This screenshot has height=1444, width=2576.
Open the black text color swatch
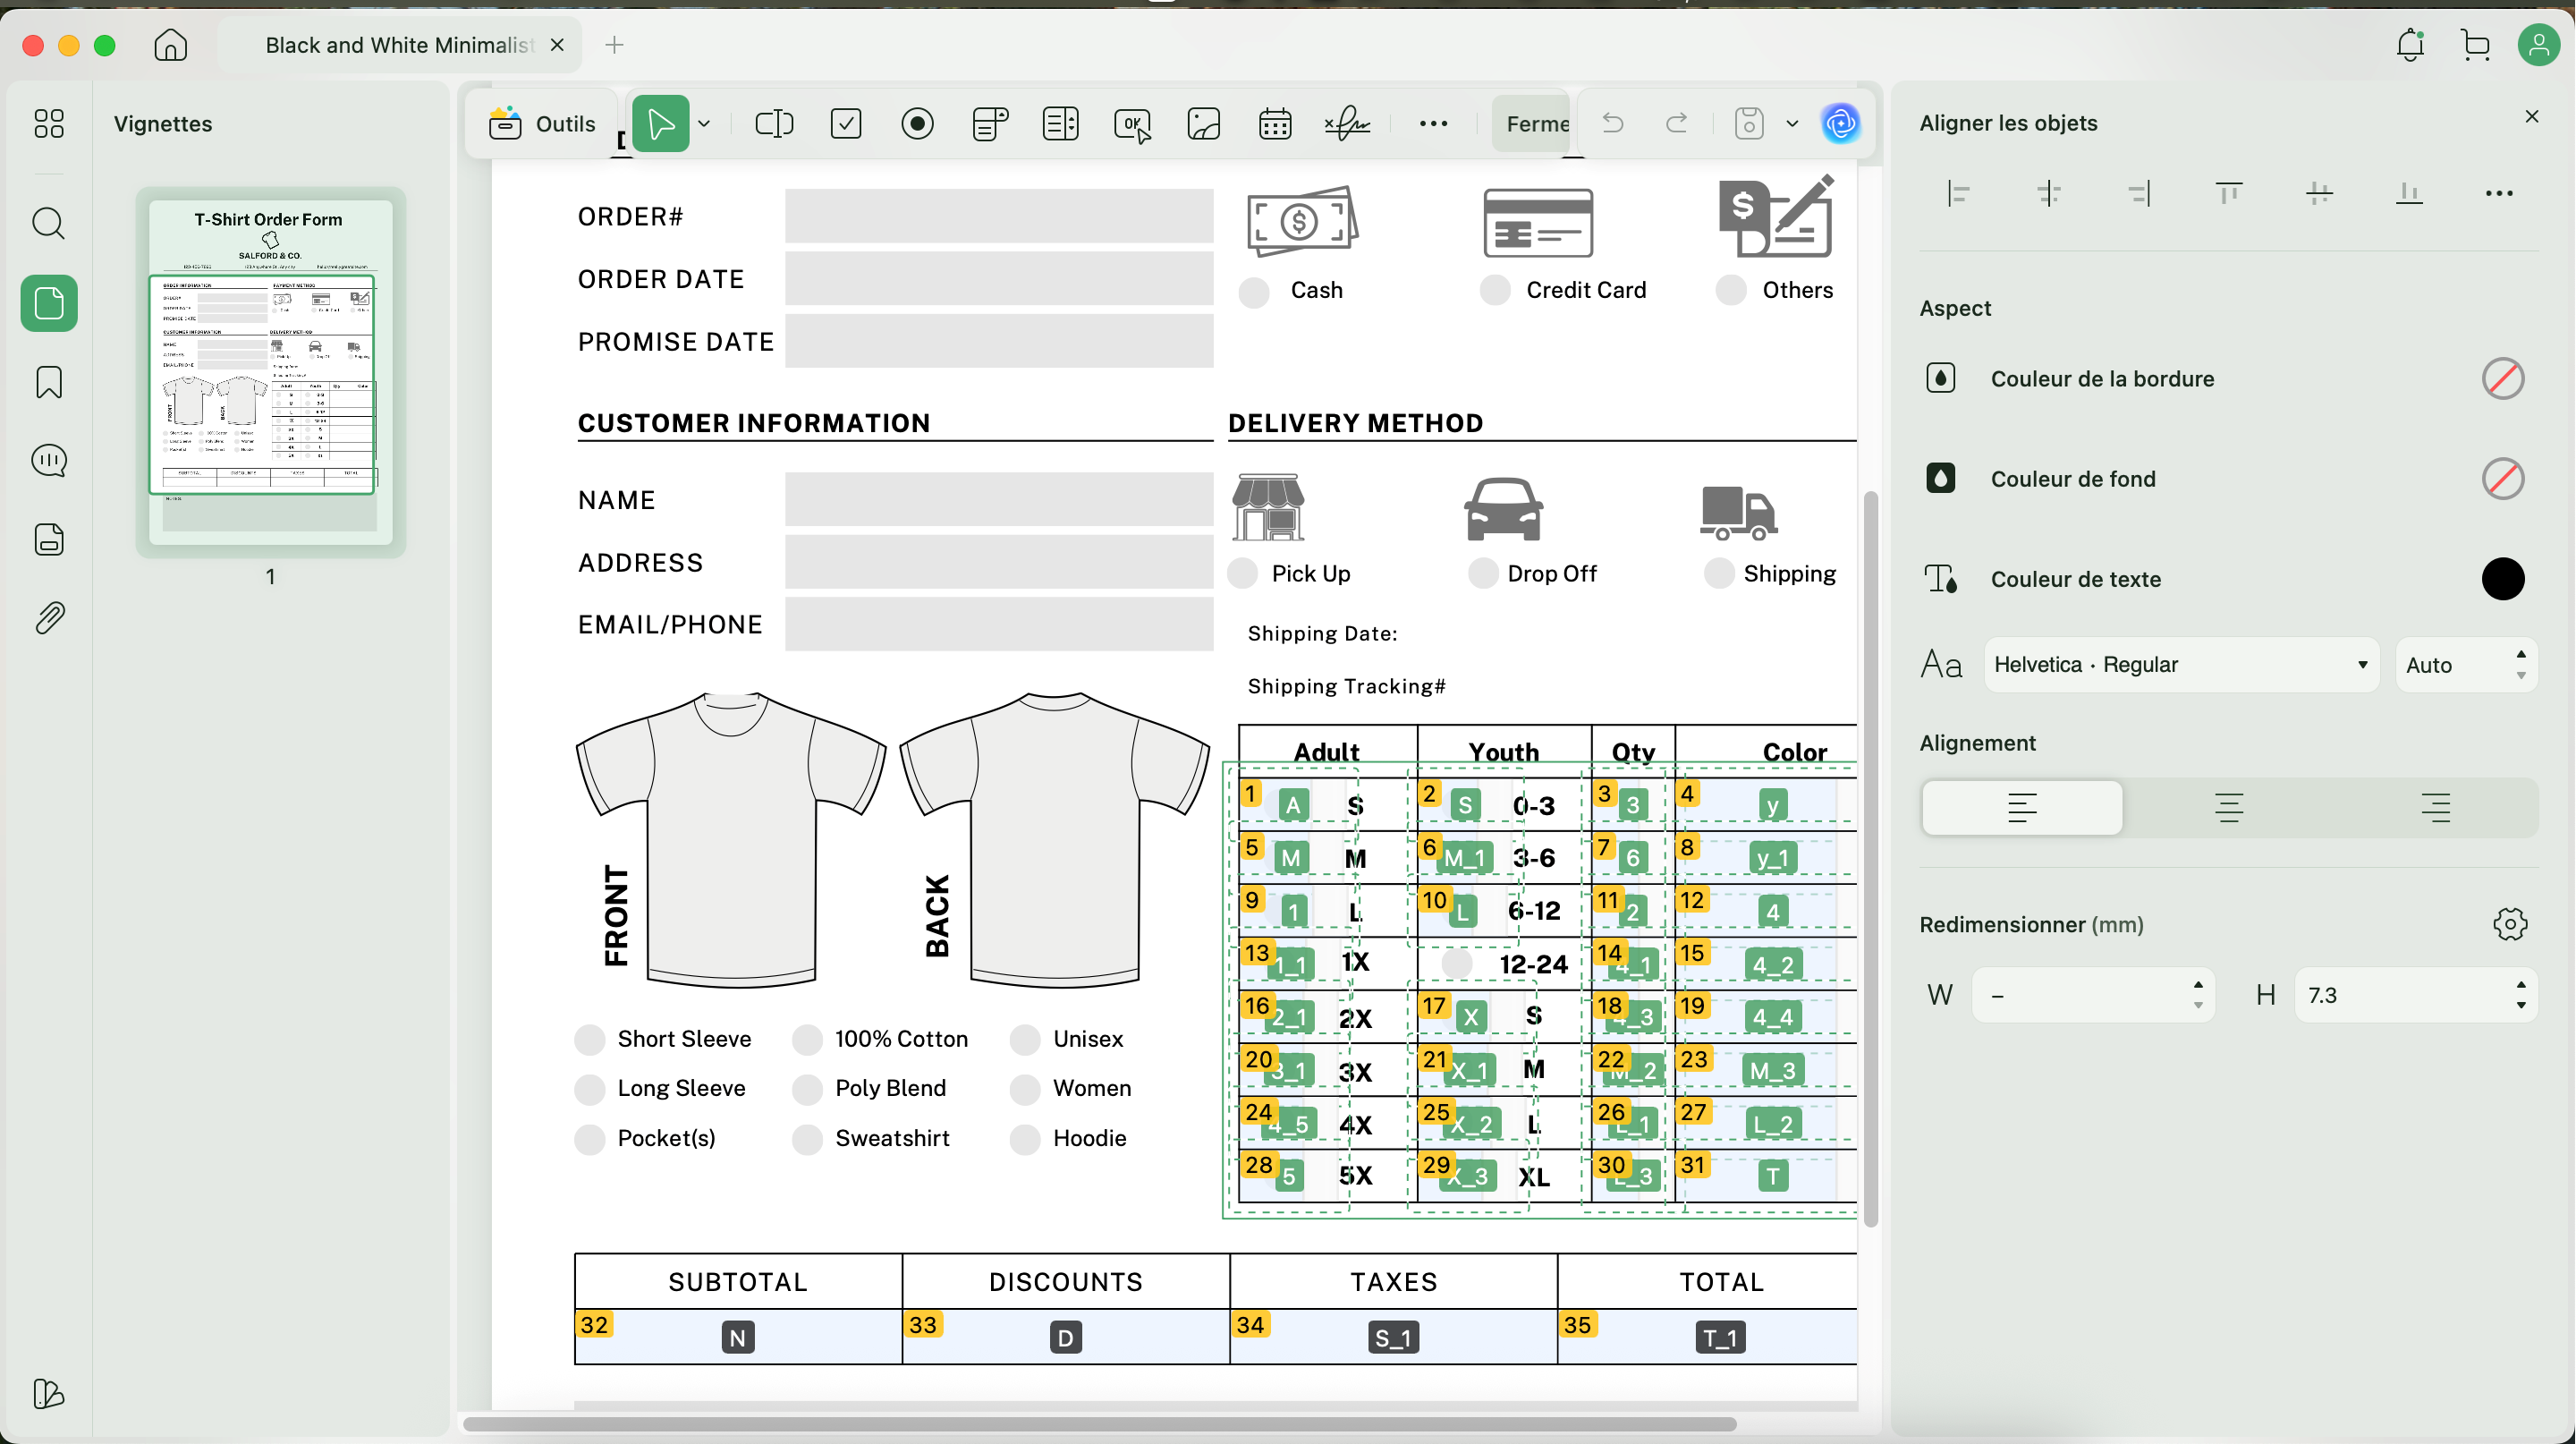pos(2502,579)
